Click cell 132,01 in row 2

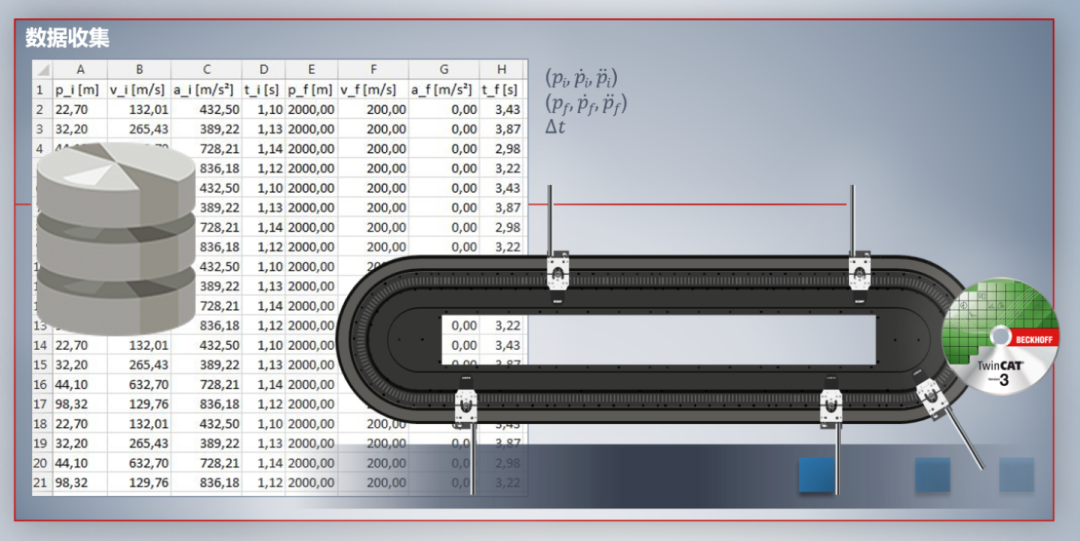(139, 109)
